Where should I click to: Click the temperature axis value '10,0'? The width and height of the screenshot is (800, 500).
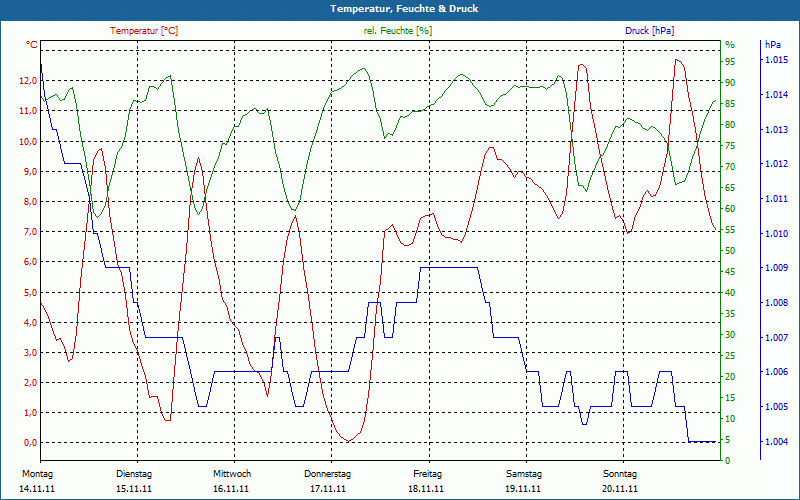coord(28,141)
